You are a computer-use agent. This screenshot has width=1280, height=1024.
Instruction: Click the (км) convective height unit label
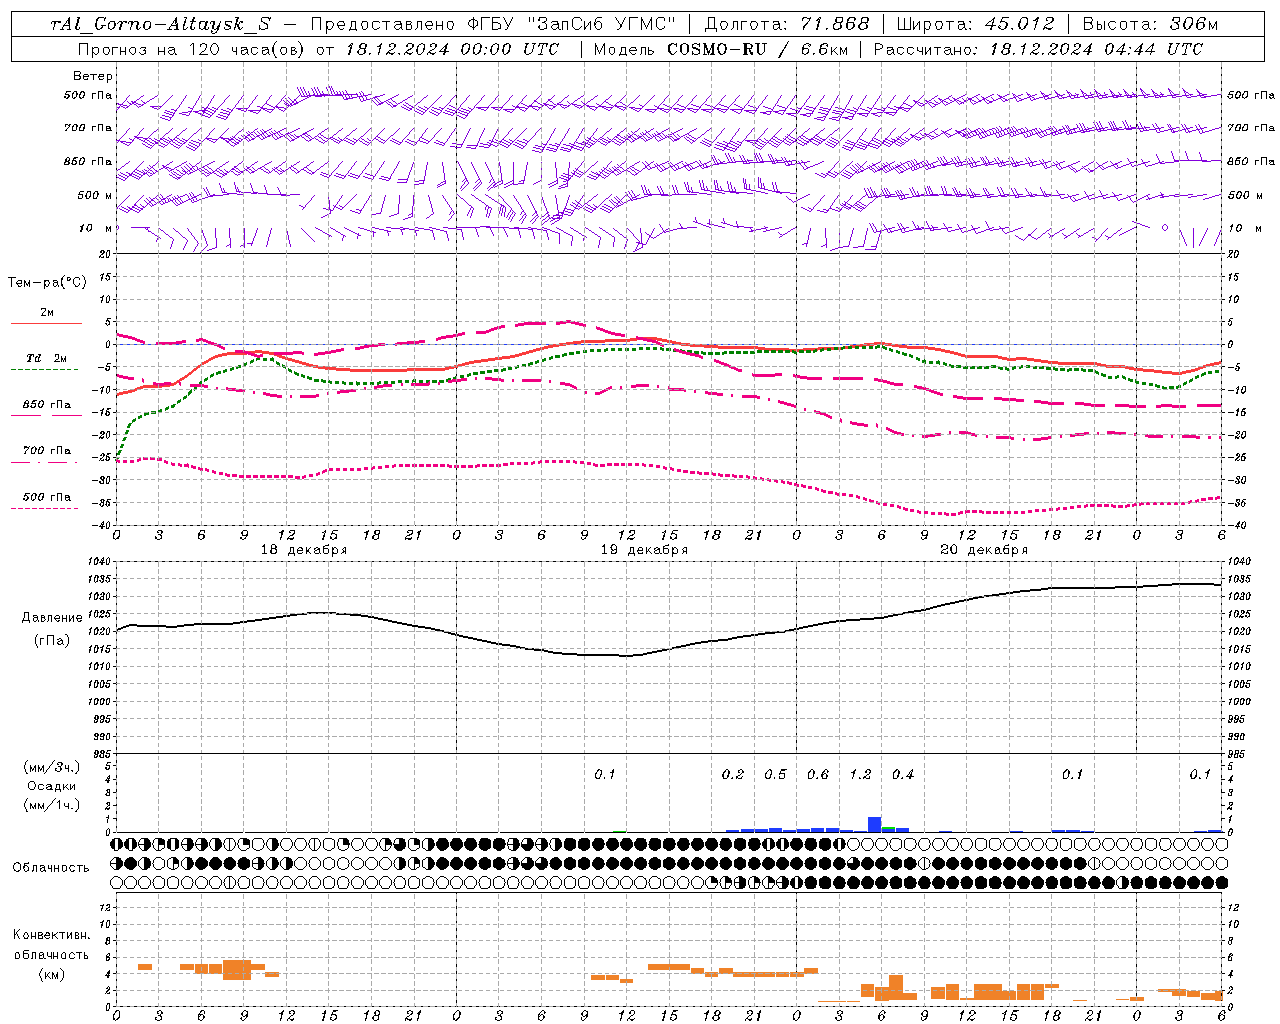point(52,974)
